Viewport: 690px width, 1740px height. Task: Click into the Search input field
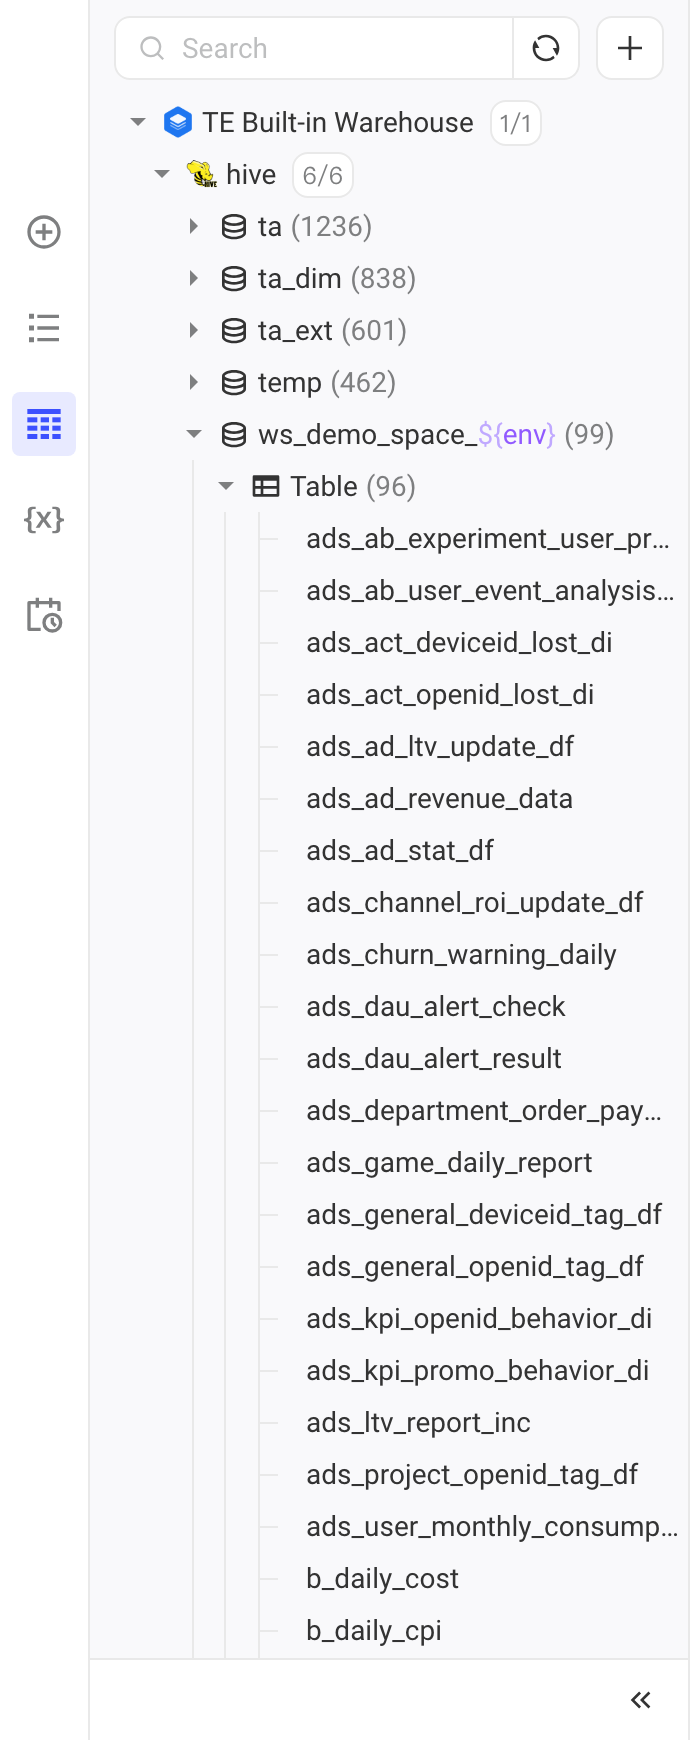pyautogui.click(x=314, y=48)
